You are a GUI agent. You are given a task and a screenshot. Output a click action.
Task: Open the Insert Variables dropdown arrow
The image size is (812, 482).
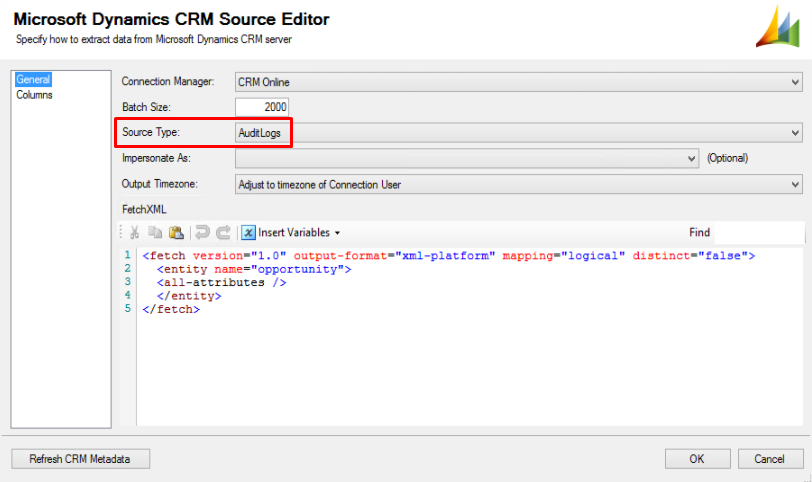tap(337, 233)
